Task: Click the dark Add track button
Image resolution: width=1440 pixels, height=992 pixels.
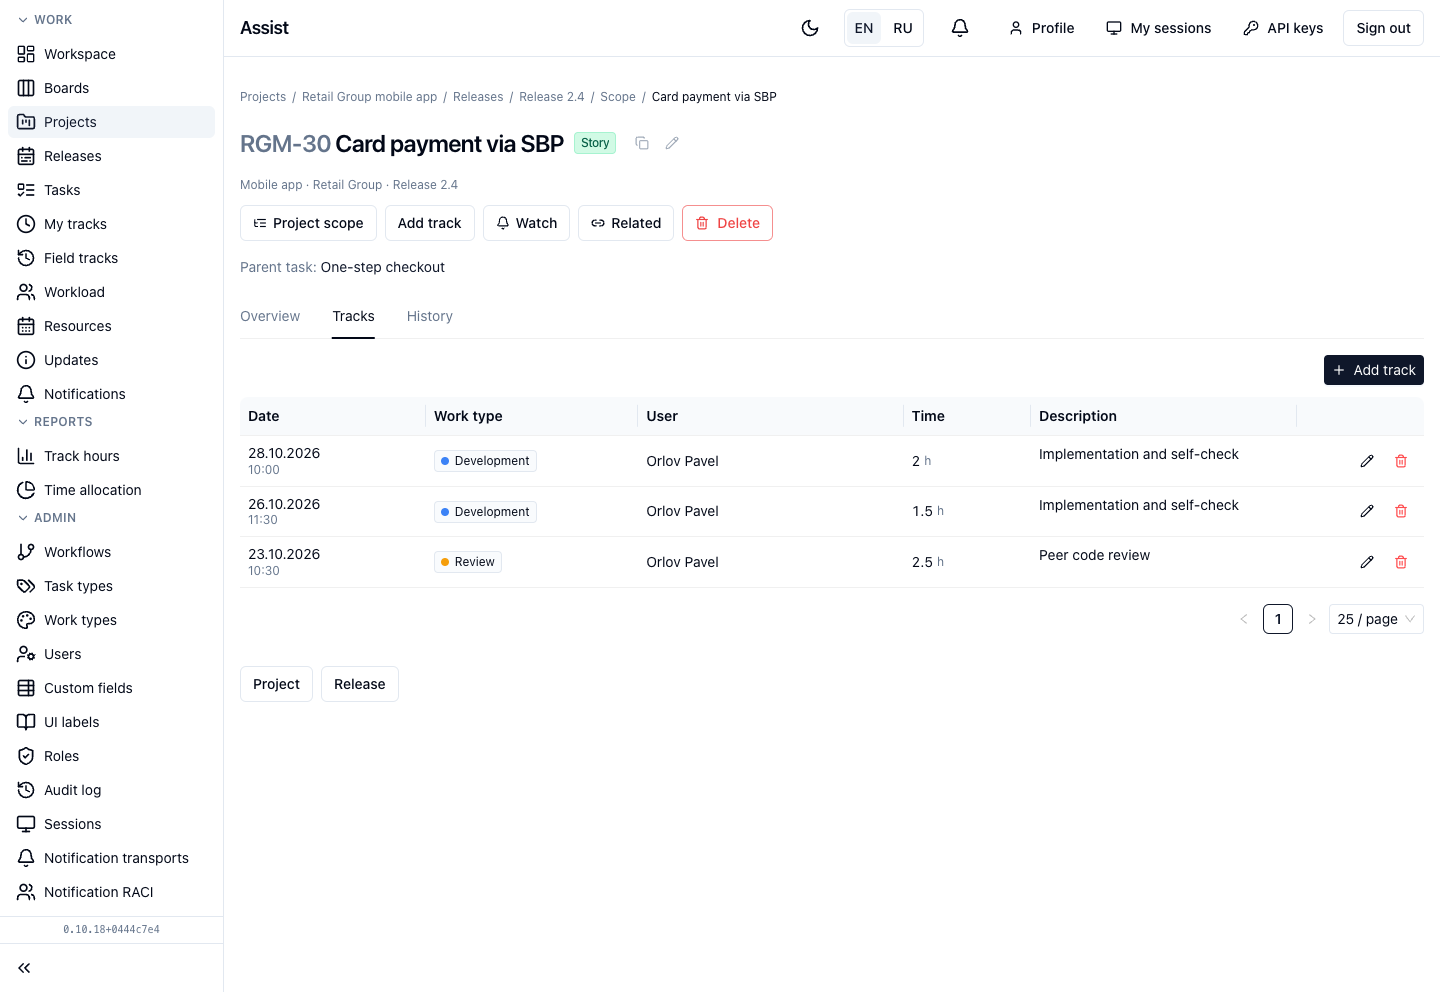Action: coord(1374,370)
